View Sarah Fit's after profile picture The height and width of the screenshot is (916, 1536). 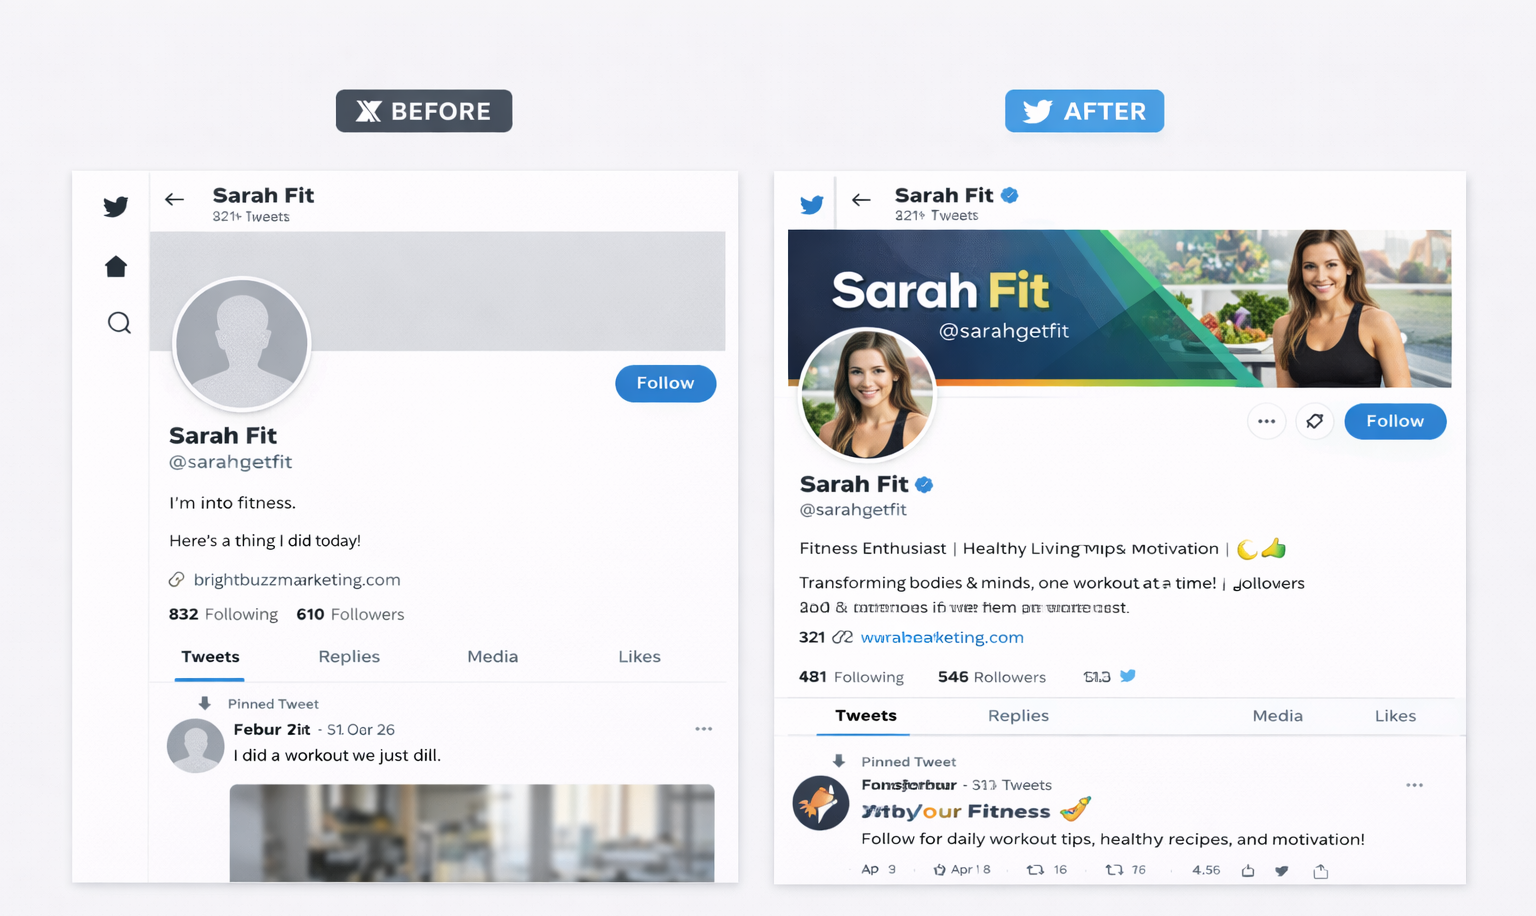click(867, 395)
